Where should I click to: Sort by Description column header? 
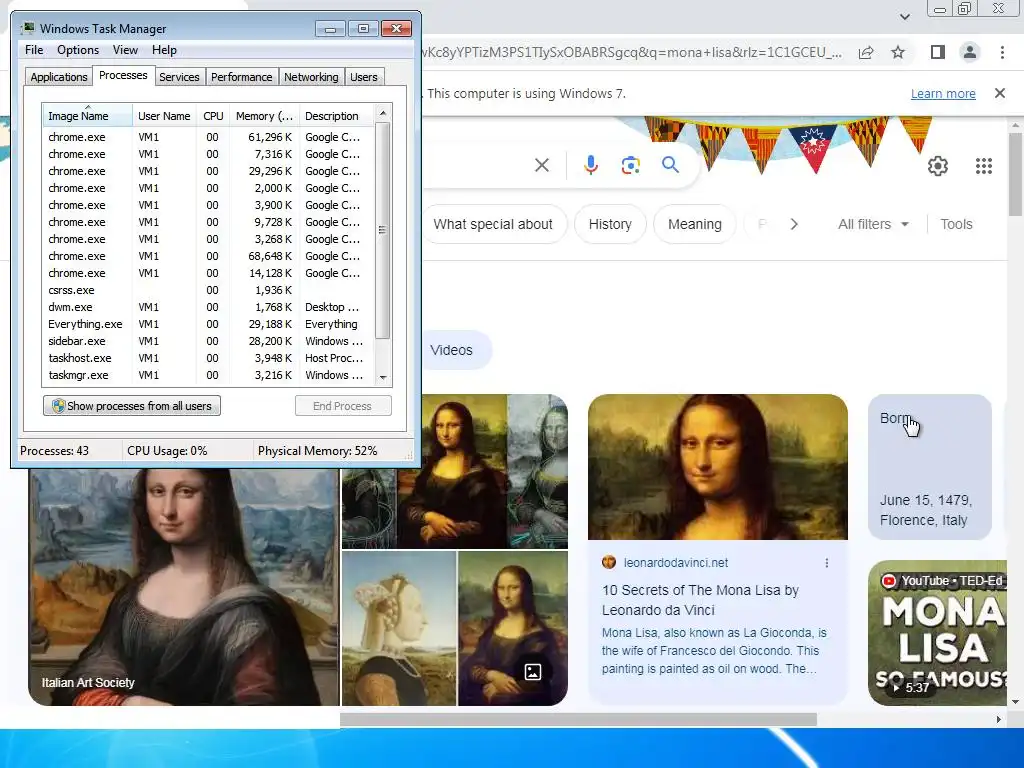coord(336,116)
